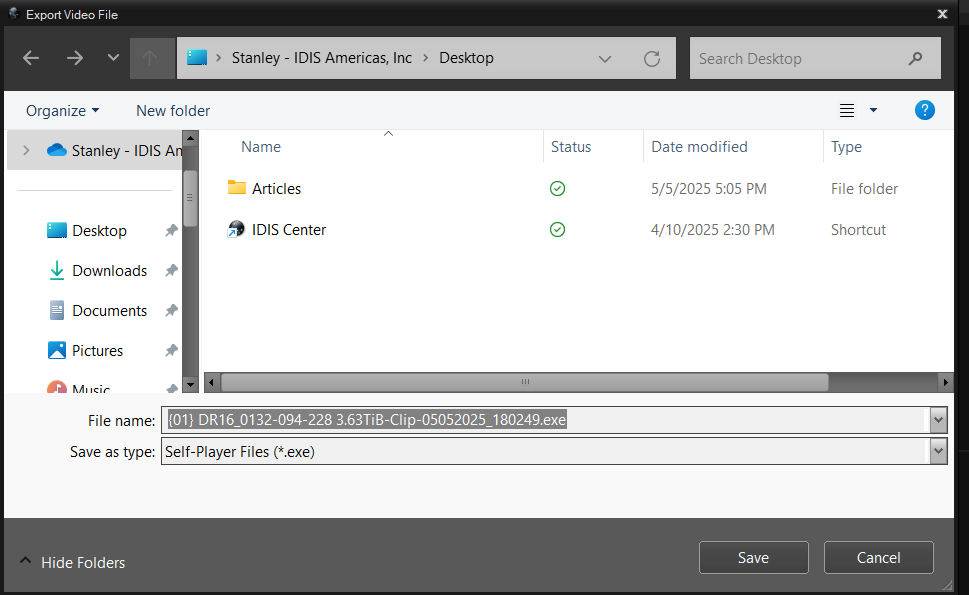Click the Articles folder icon
969x595 pixels.
(237, 188)
